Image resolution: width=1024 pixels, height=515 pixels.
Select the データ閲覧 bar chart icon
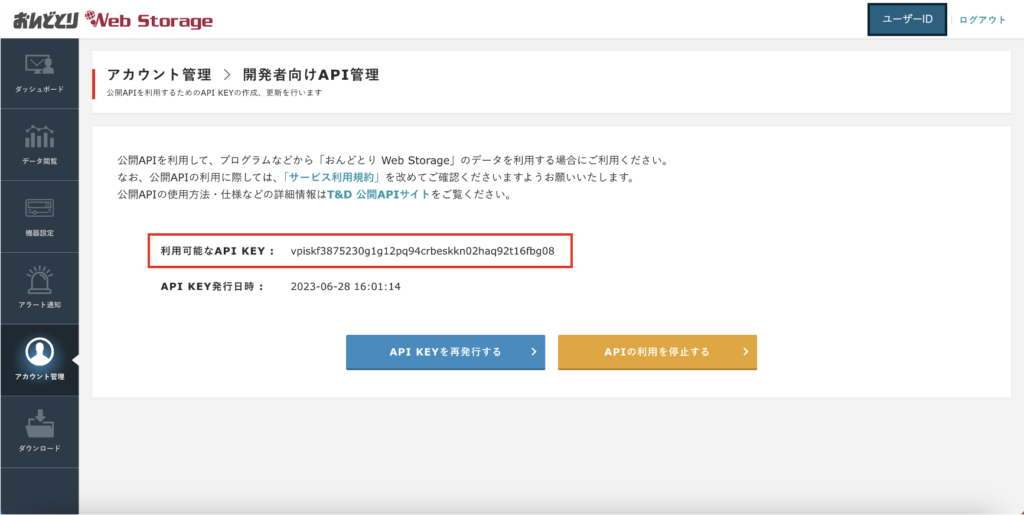click(39, 138)
